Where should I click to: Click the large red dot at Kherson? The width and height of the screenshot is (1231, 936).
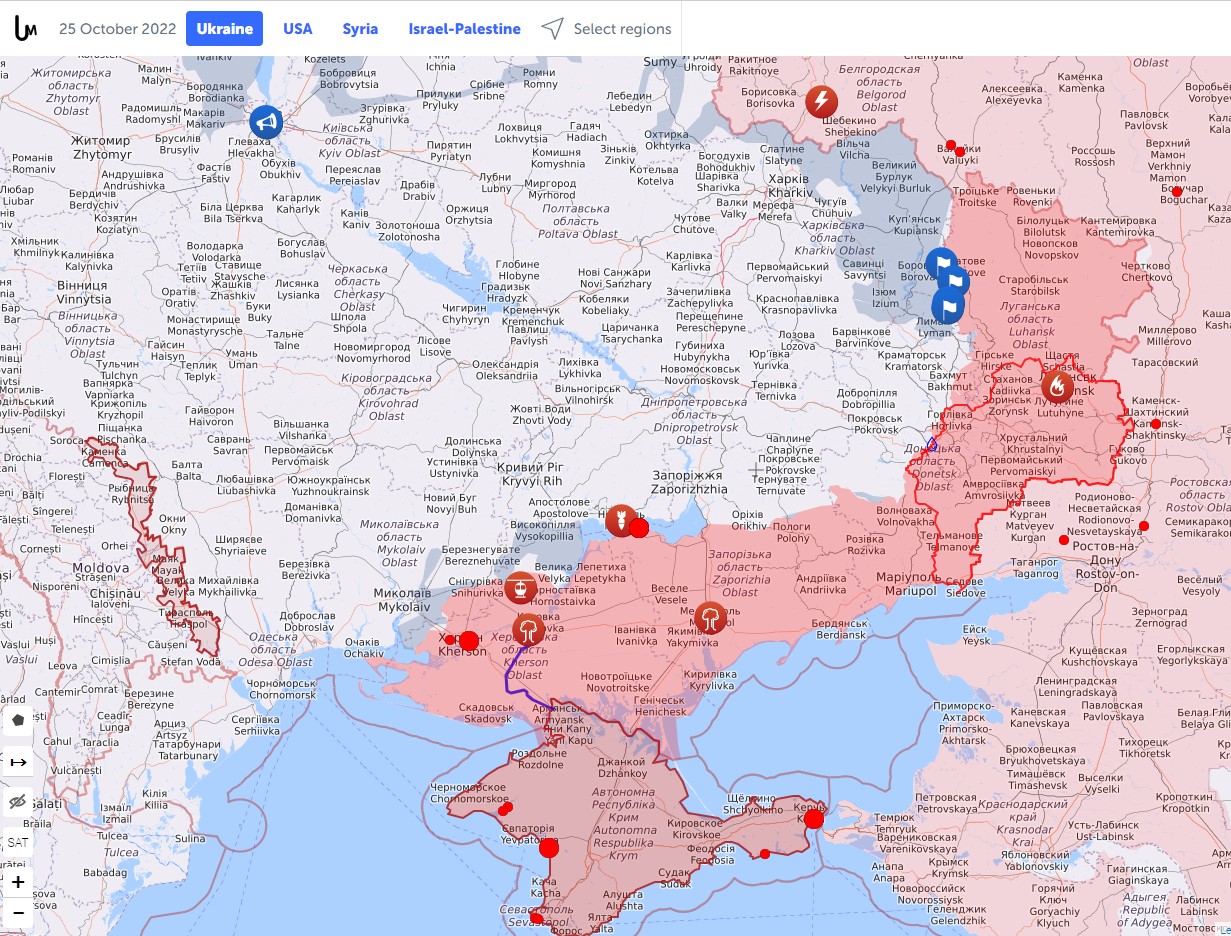click(x=468, y=640)
